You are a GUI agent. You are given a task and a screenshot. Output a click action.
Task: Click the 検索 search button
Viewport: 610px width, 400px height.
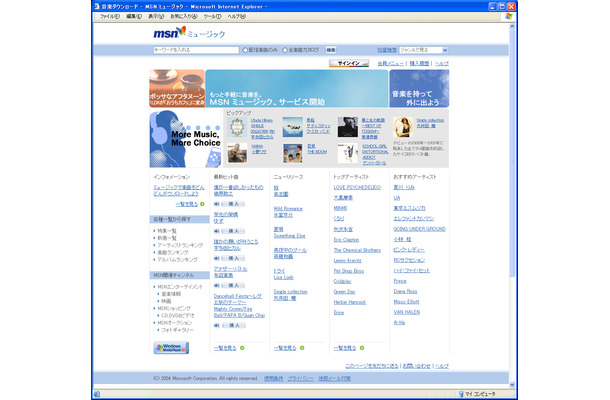[331, 50]
